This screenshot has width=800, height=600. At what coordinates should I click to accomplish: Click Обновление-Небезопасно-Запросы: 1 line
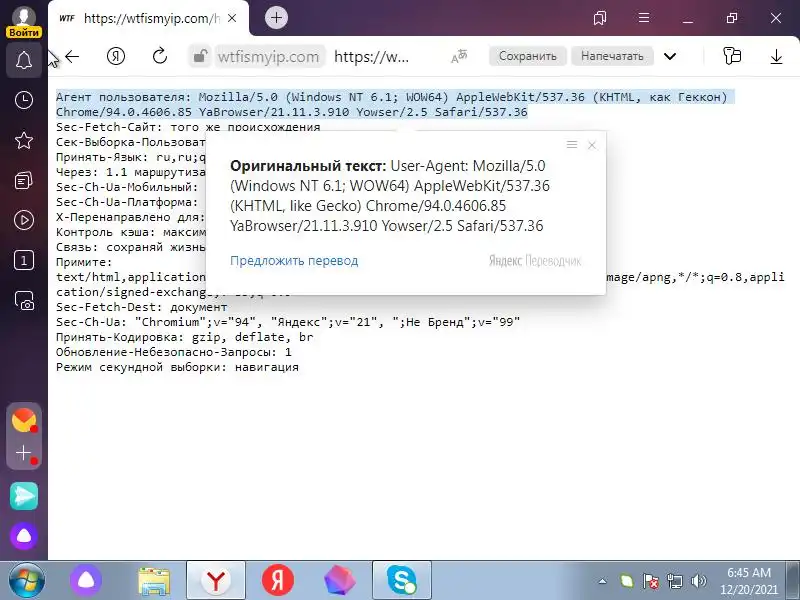click(173, 352)
